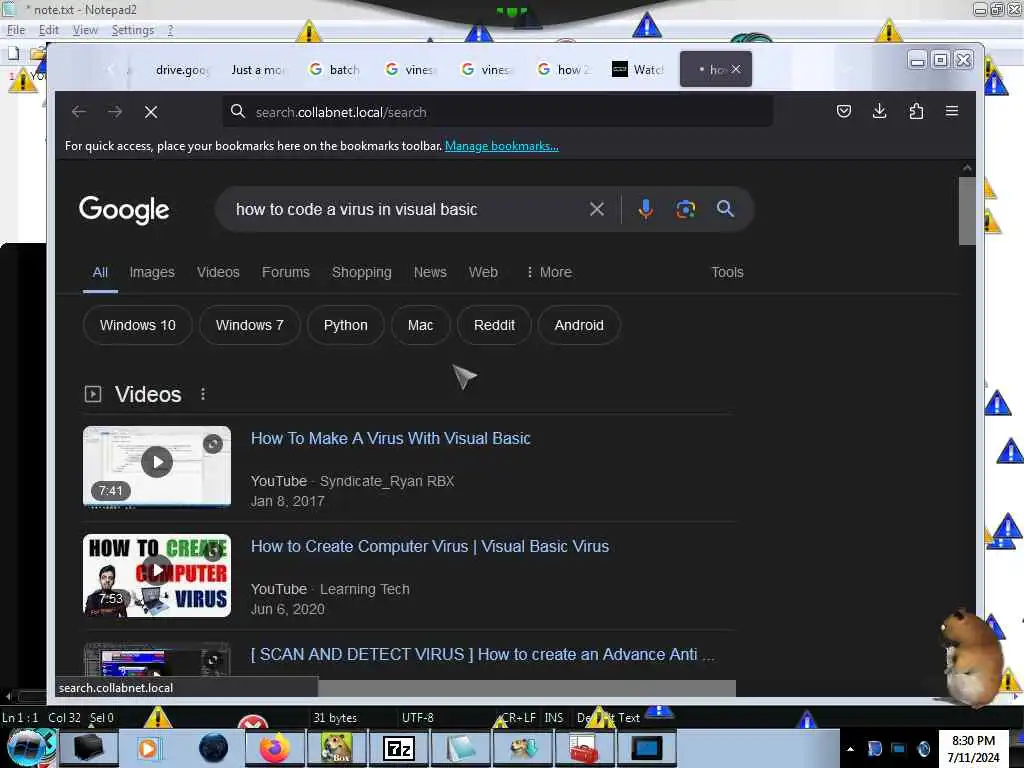
Task: Select the Images search filter
Action: pyautogui.click(x=152, y=272)
